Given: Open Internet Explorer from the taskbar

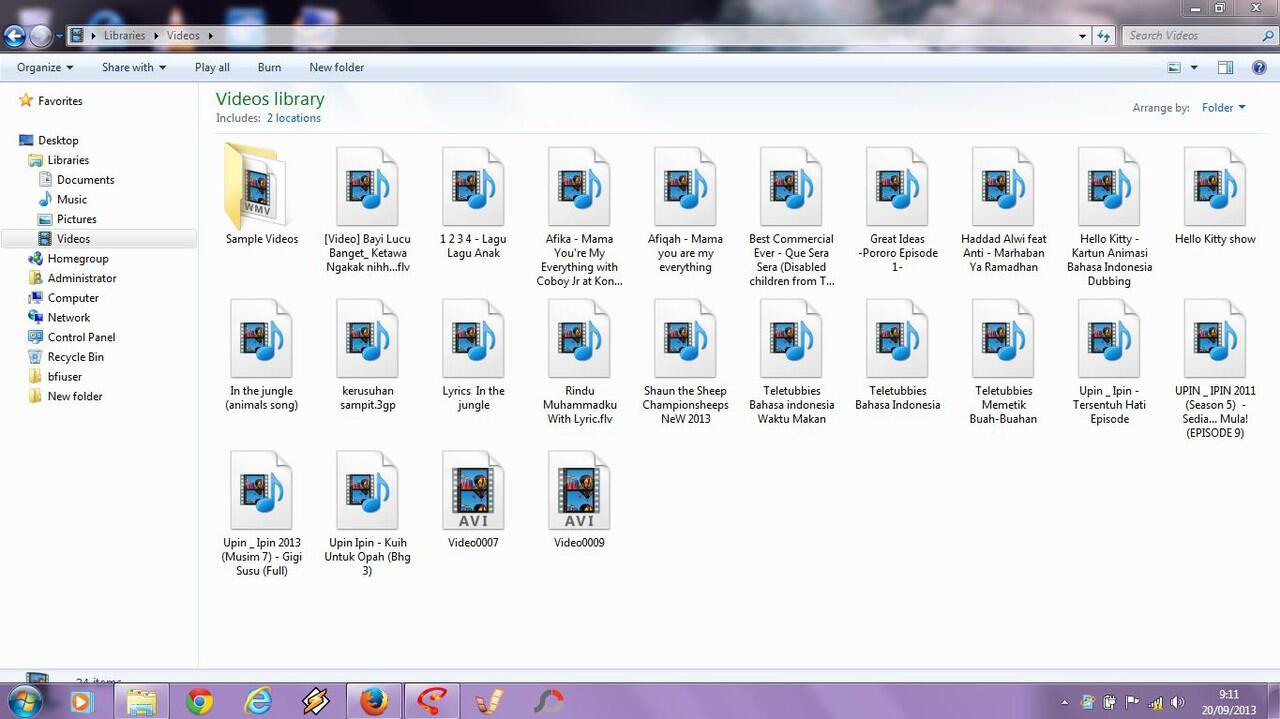Looking at the screenshot, I should pos(258,702).
